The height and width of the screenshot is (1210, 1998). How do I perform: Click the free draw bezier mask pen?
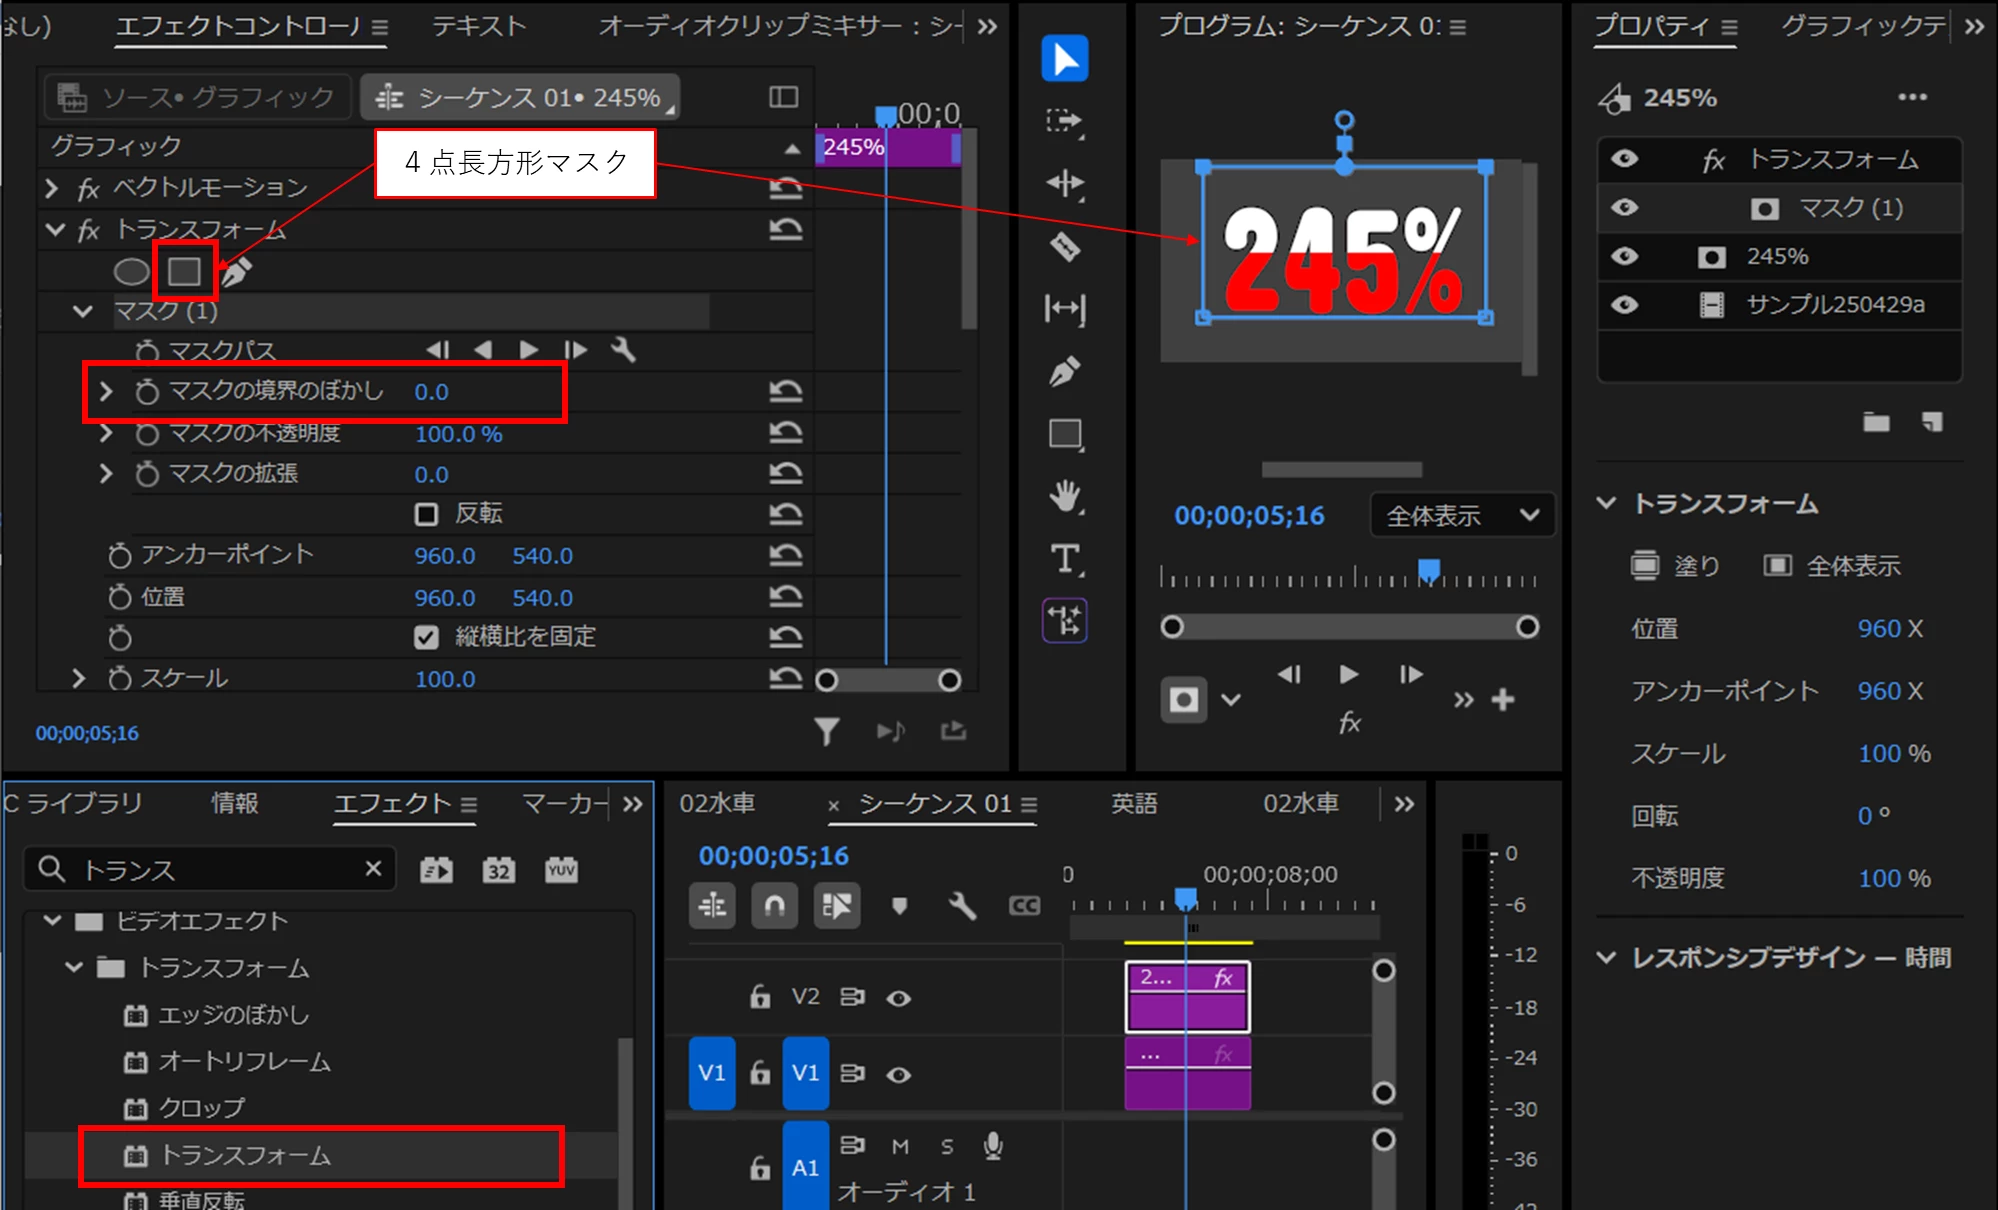236,271
